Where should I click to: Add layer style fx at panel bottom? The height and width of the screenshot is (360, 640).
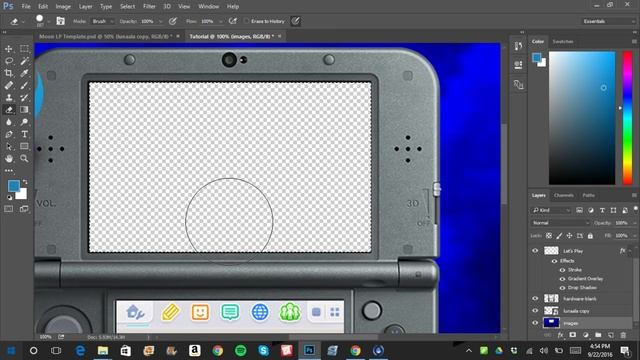tap(560, 335)
